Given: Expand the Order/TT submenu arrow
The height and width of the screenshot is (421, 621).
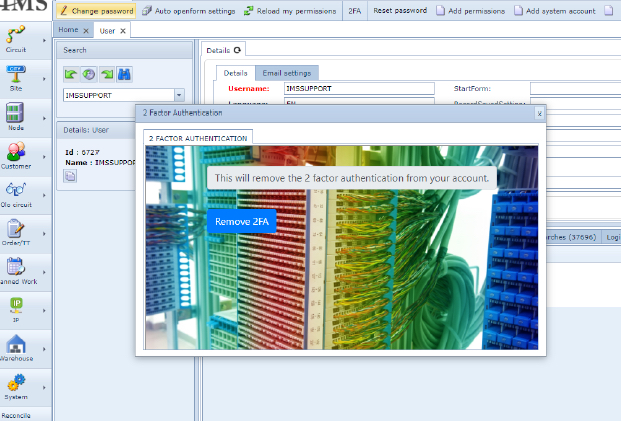Looking at the screenshot, I should click(x=44, y=234).
